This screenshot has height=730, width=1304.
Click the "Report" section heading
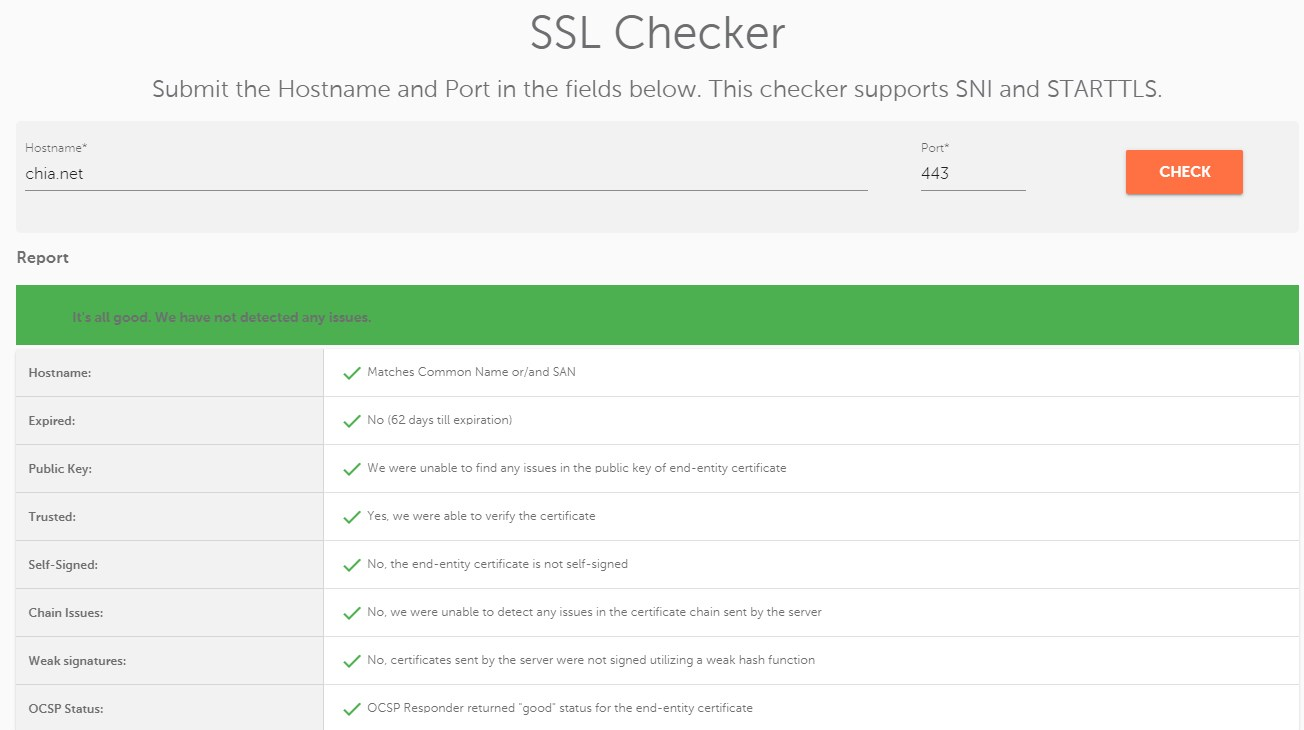(43, 258)
